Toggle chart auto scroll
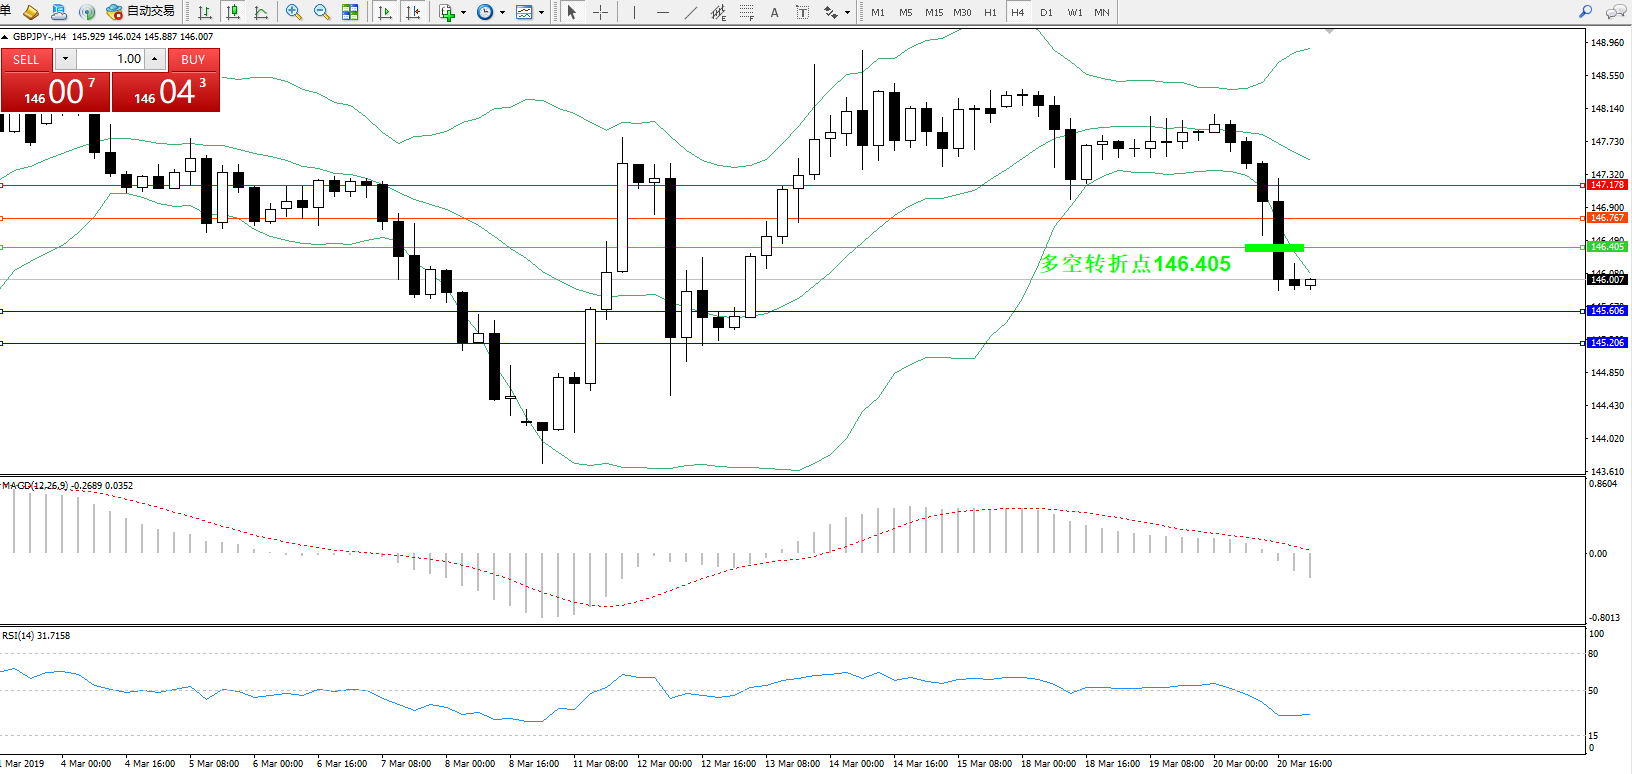Image resolution: width=1632 pixels, height=774 pixels. coord(385,12)
